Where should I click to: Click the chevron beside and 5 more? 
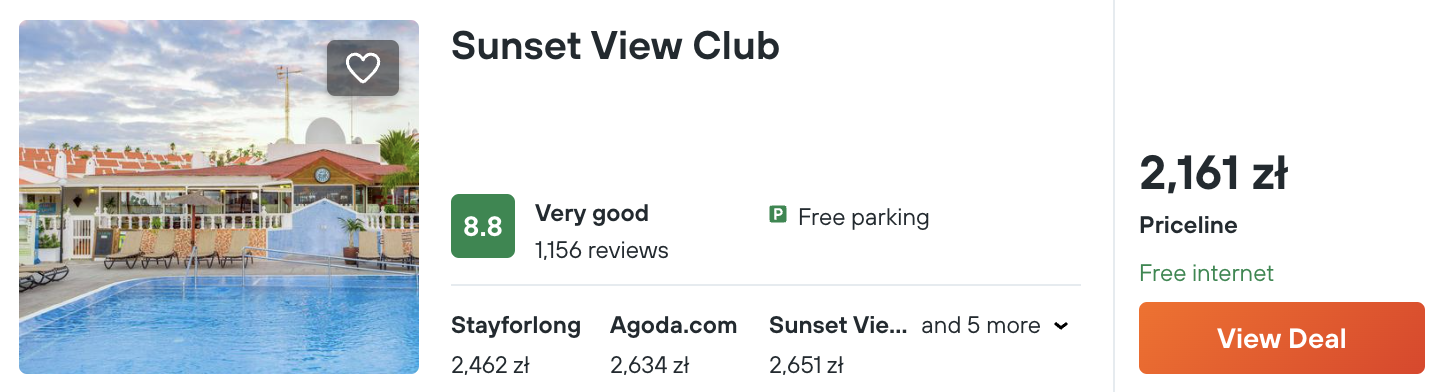1061,326
